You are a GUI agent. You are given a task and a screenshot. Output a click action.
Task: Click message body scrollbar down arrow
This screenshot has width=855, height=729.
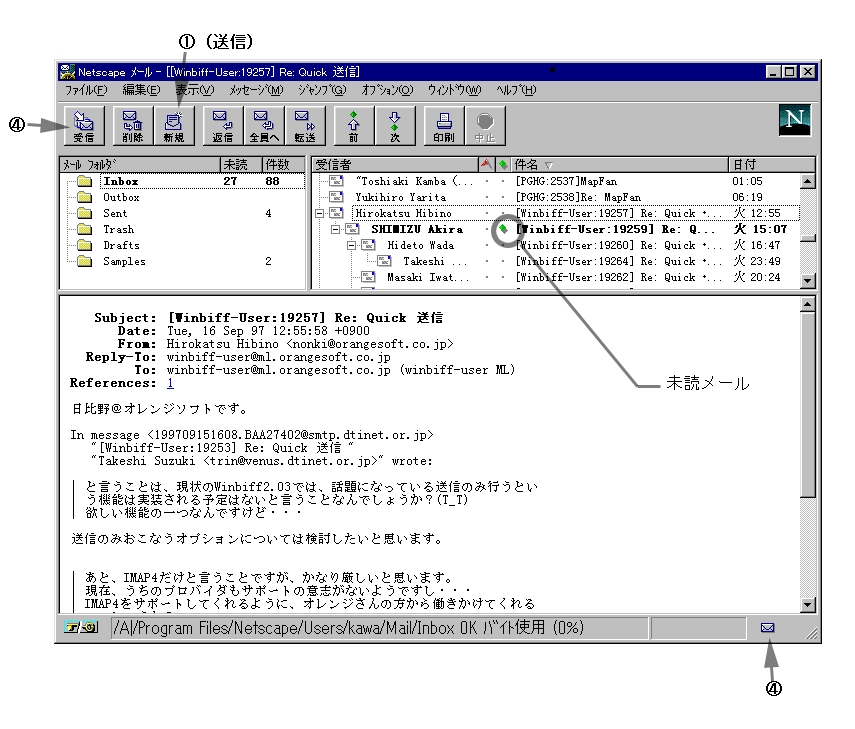point(808,605)
